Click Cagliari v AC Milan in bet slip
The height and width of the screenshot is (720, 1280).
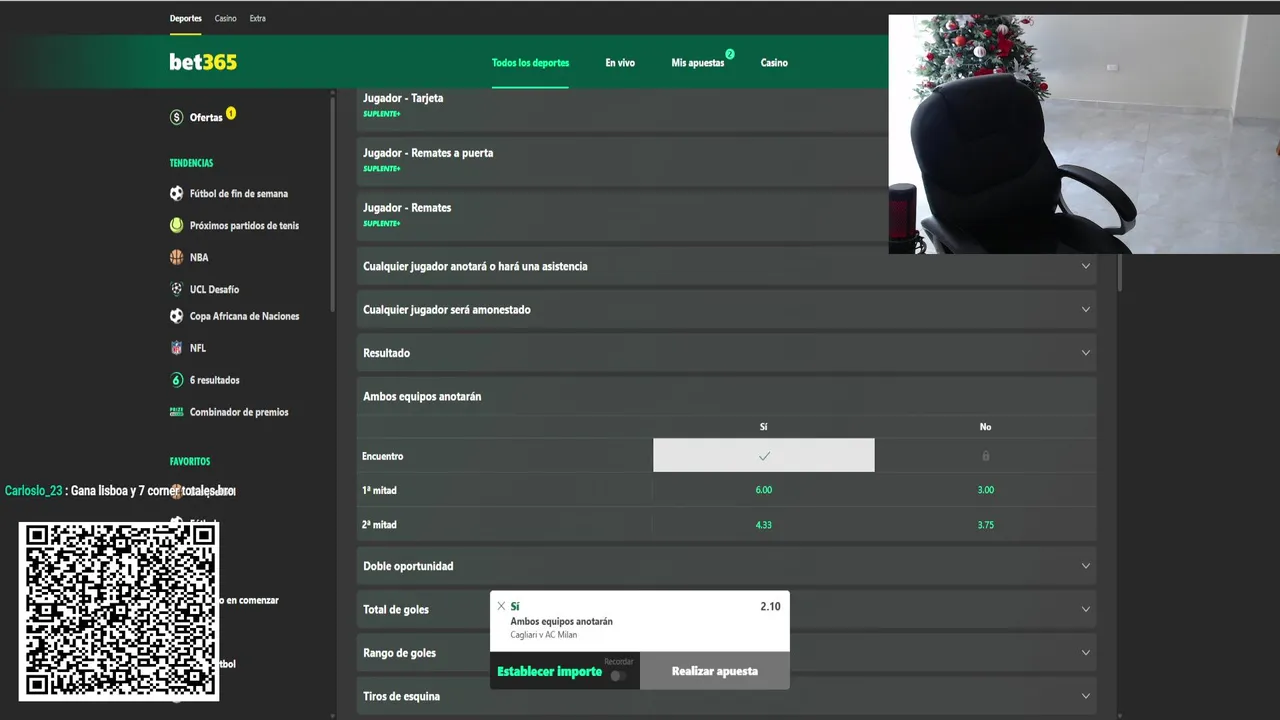pos(543,635)
